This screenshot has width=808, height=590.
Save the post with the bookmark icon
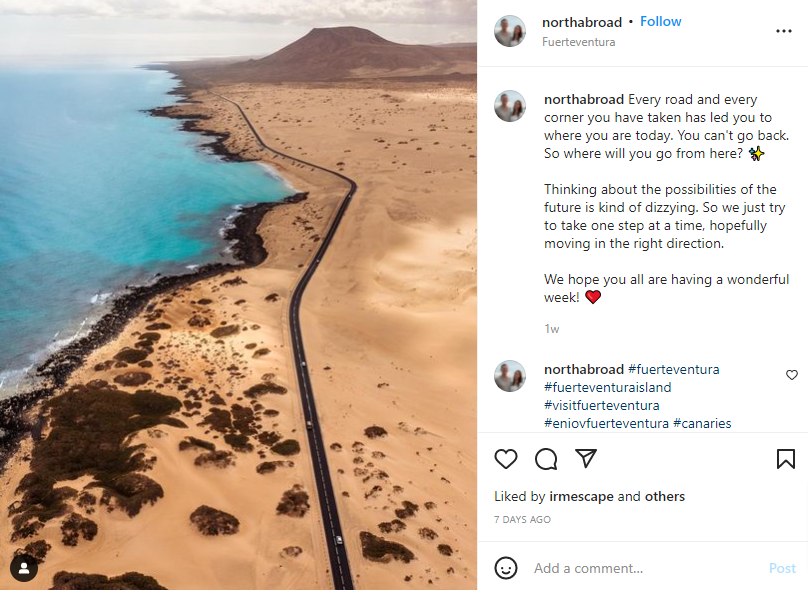(785, 459)
